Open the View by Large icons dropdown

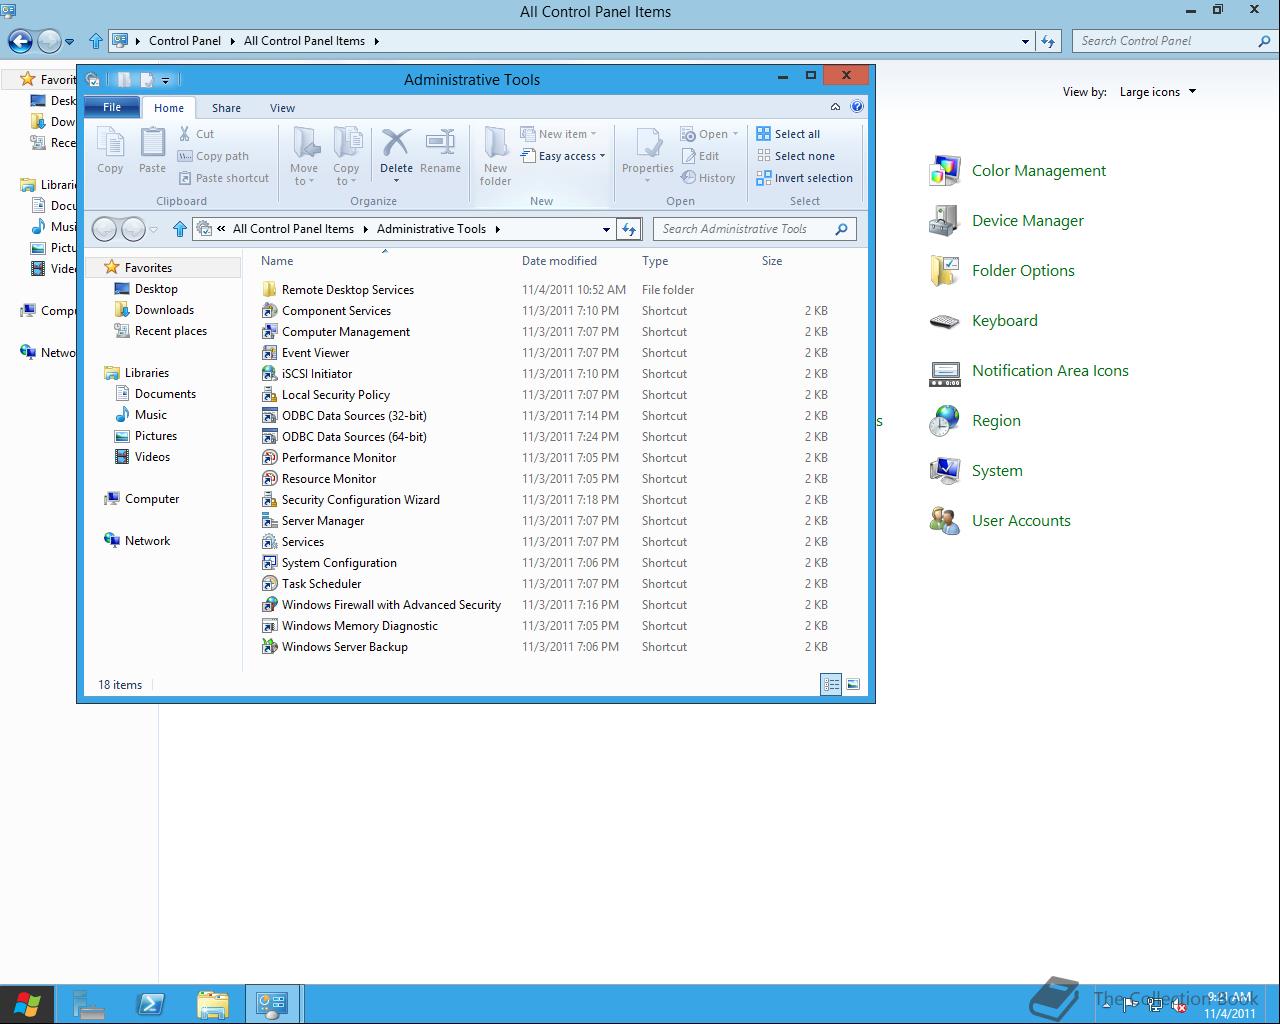(1158, 92)
